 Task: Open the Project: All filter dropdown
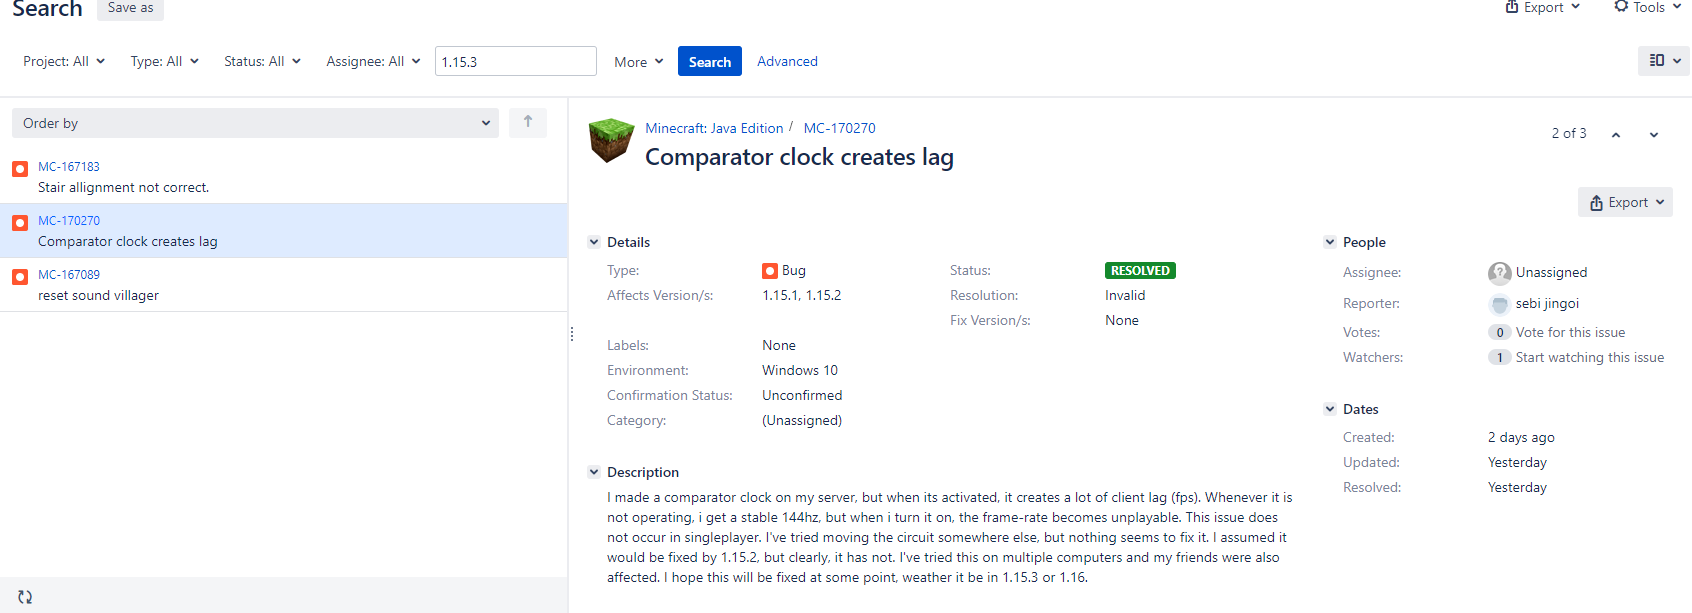pyautogui.click(x=64, y=61)
